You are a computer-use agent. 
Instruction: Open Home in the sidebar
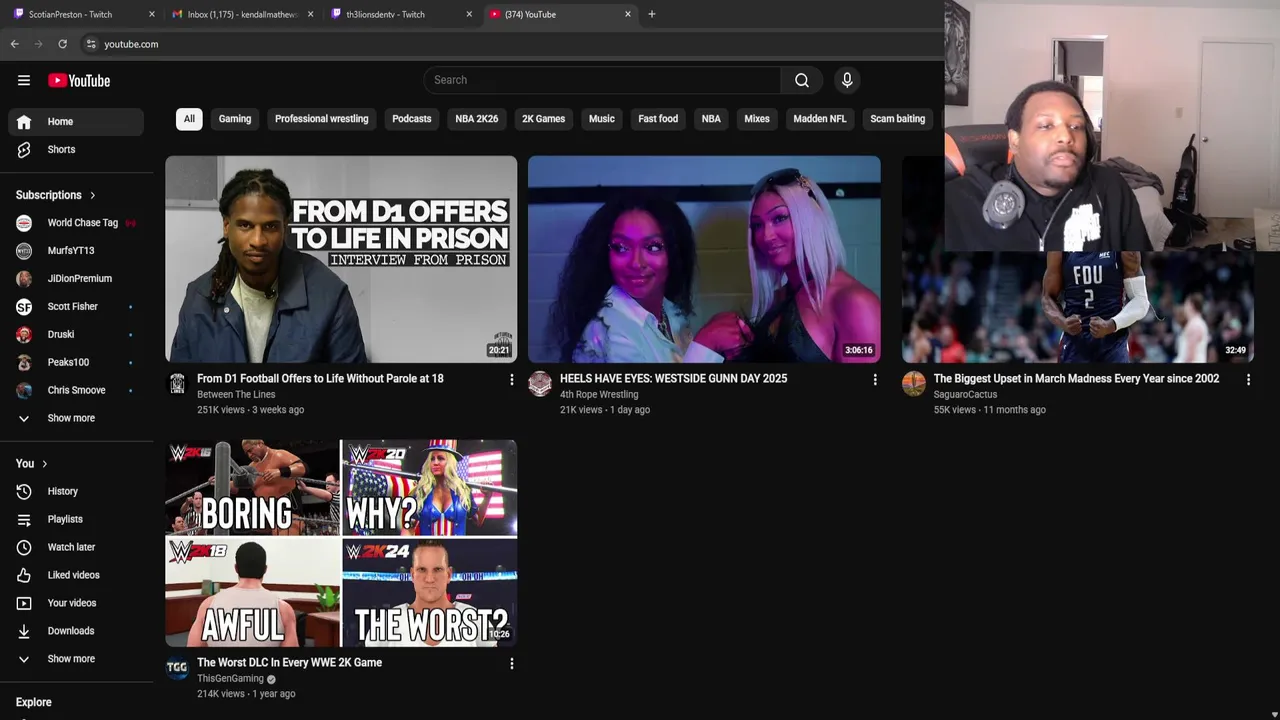tap(76, 121)
